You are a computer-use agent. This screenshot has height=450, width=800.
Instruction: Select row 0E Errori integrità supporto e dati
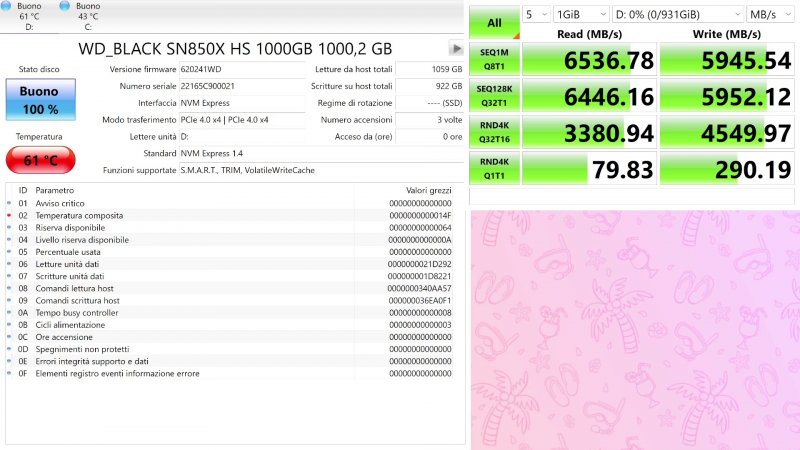(x=230, y=361)
